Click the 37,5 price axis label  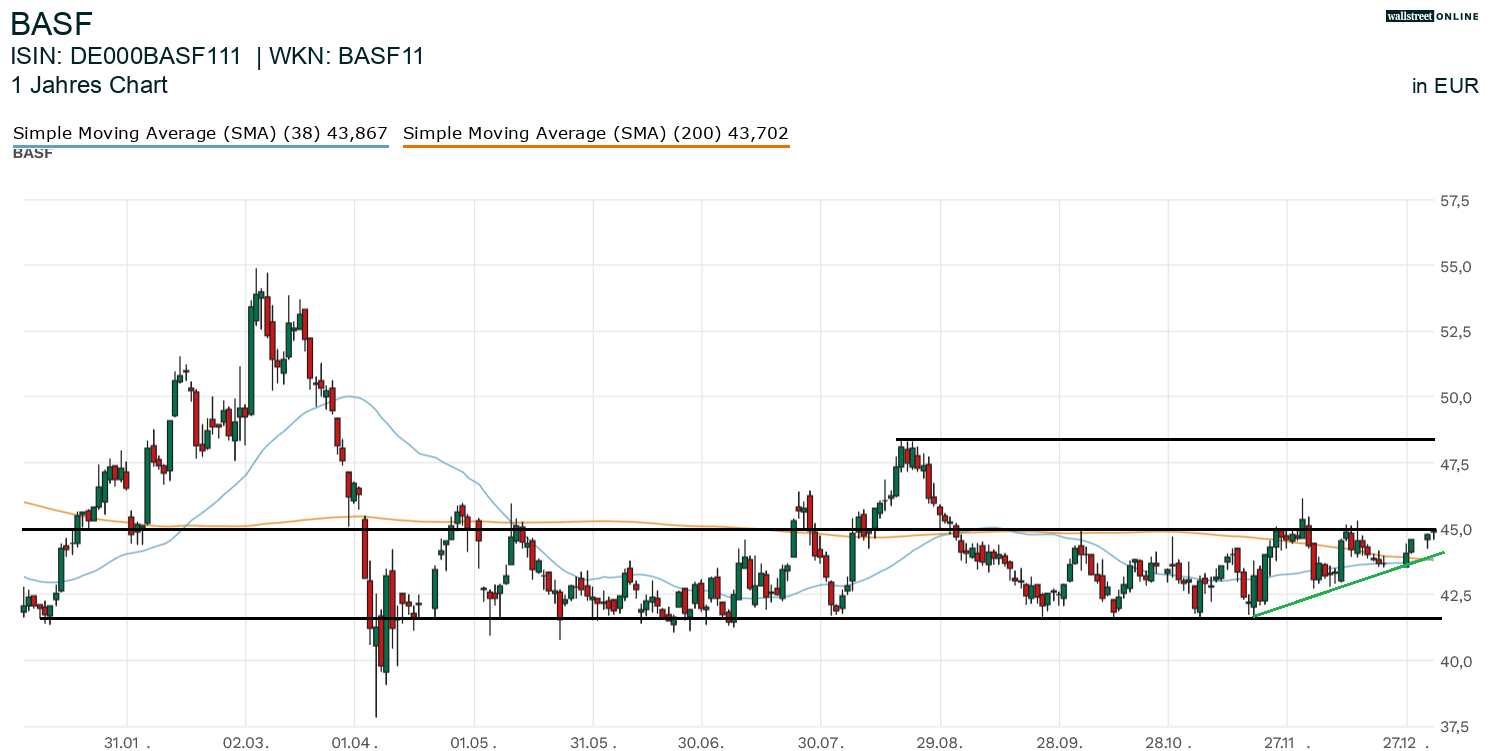tap(1454, 725)
